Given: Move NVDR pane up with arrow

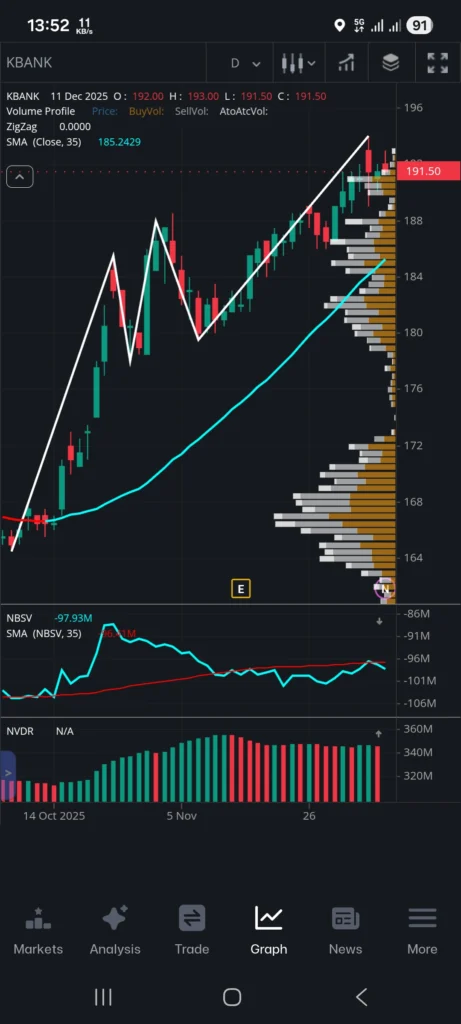Looking at the screenshot, I should point(379,734).
